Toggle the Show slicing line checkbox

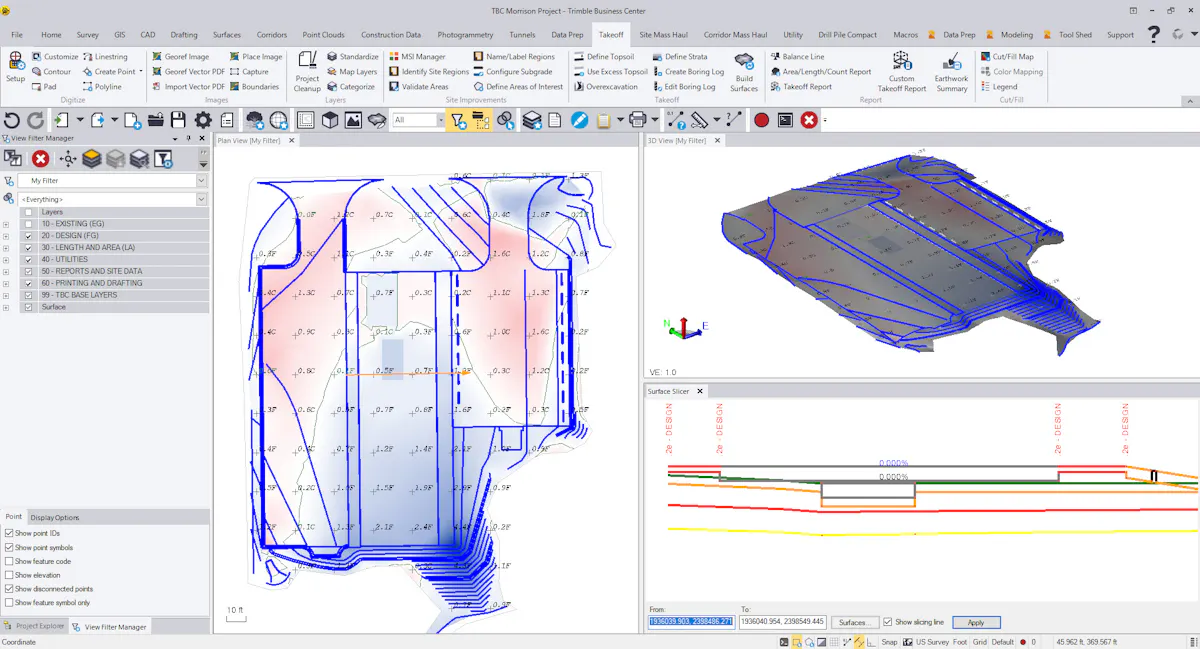(888, 622)
